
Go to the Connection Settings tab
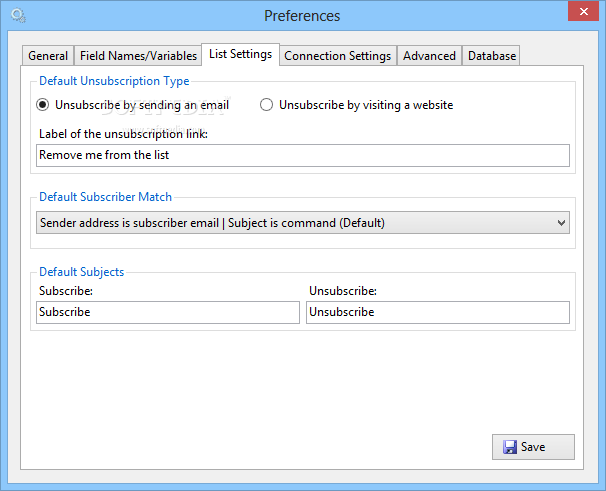point(338,56)
